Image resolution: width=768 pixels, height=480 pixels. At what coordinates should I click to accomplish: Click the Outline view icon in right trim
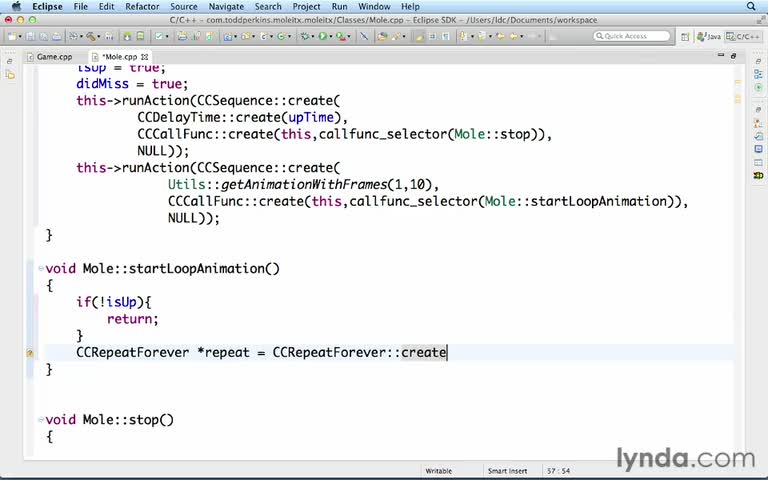pyautogui.click(x=758, y=74)
